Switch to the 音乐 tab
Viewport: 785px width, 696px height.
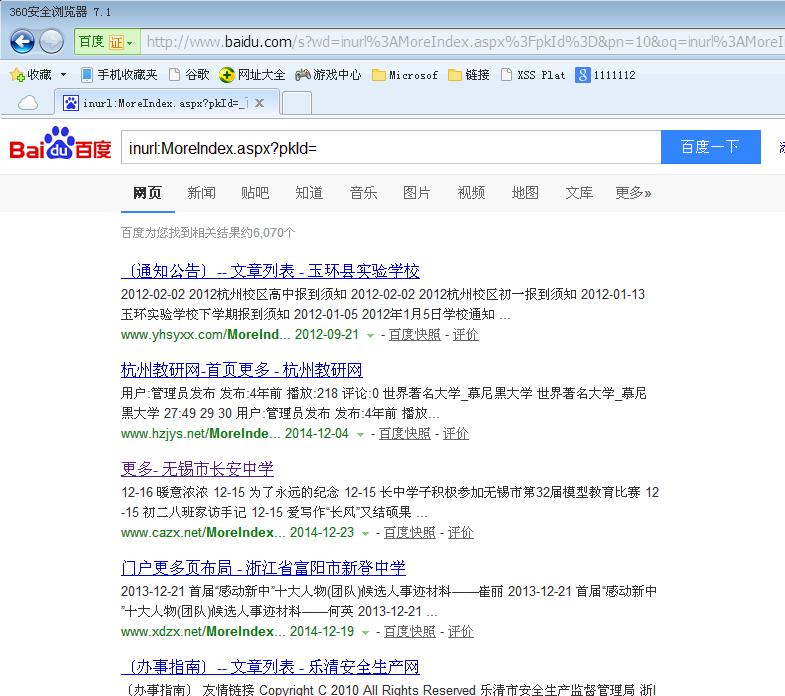(x=363, y=193)
